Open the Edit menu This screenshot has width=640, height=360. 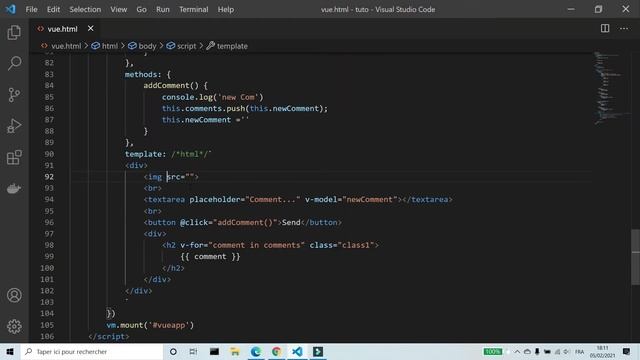pyautogui.click(x=53, y=9)
